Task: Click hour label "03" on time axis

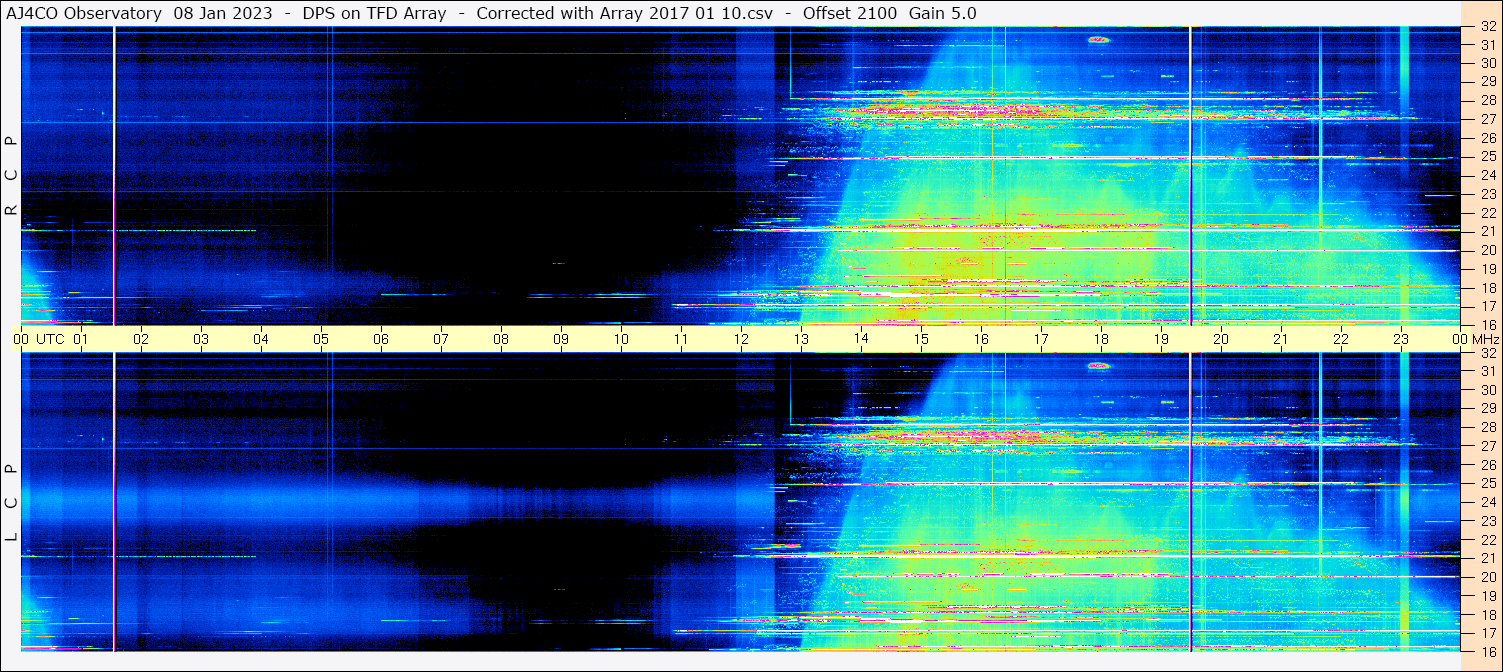Action: click(201, 339)
